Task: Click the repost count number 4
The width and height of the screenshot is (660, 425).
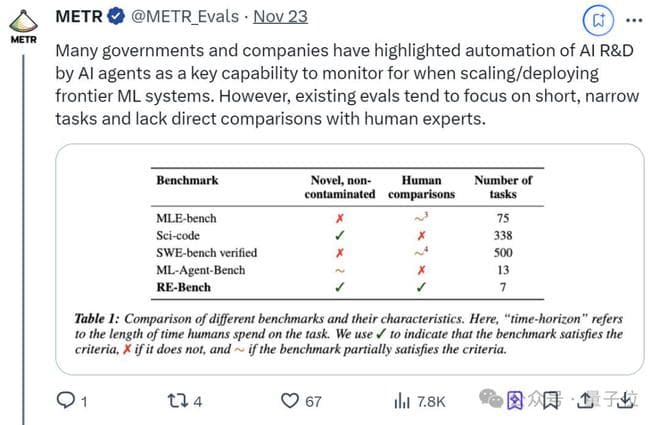Action: click(x=200, y=401)
